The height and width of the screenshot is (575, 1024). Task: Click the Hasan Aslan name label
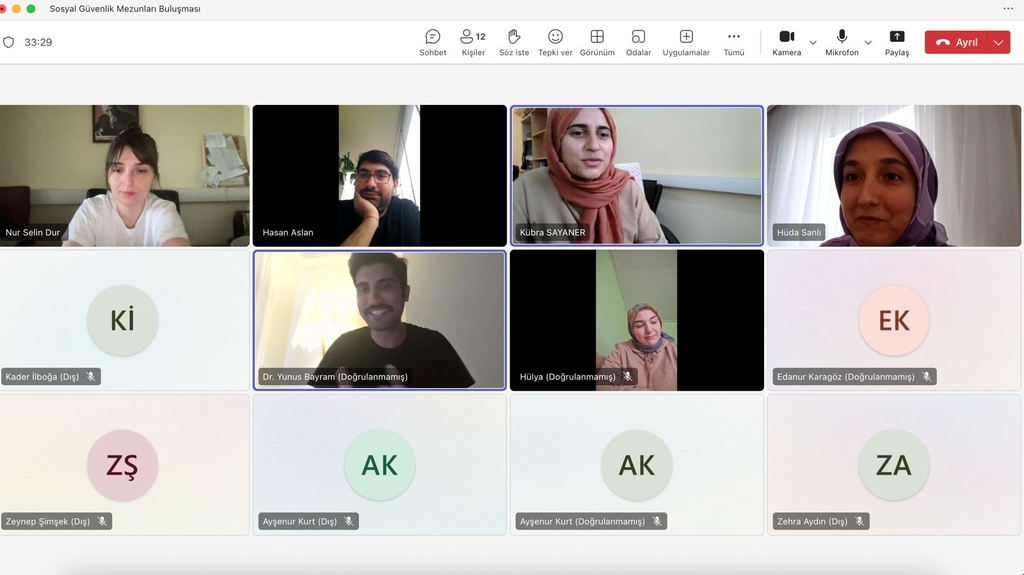pos(288,232)
